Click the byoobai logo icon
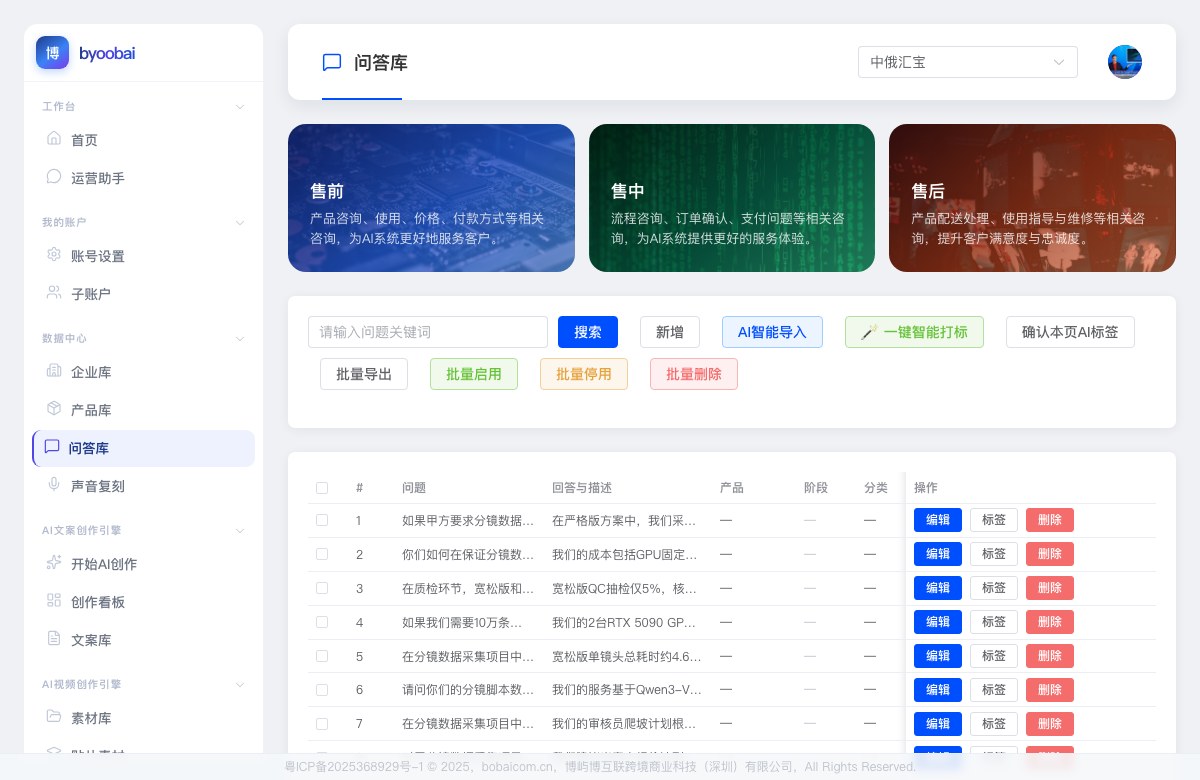1200x780 pixels. [52, 53]
